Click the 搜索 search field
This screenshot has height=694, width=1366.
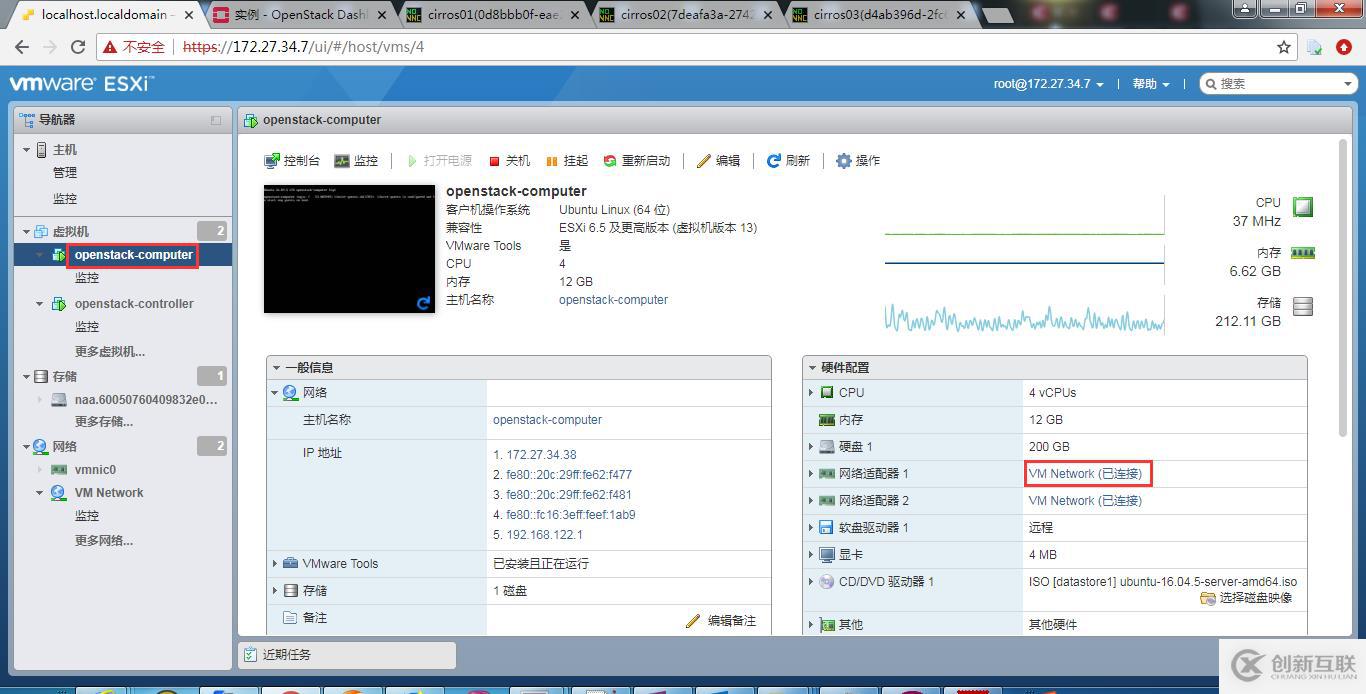click(1277, 84)
